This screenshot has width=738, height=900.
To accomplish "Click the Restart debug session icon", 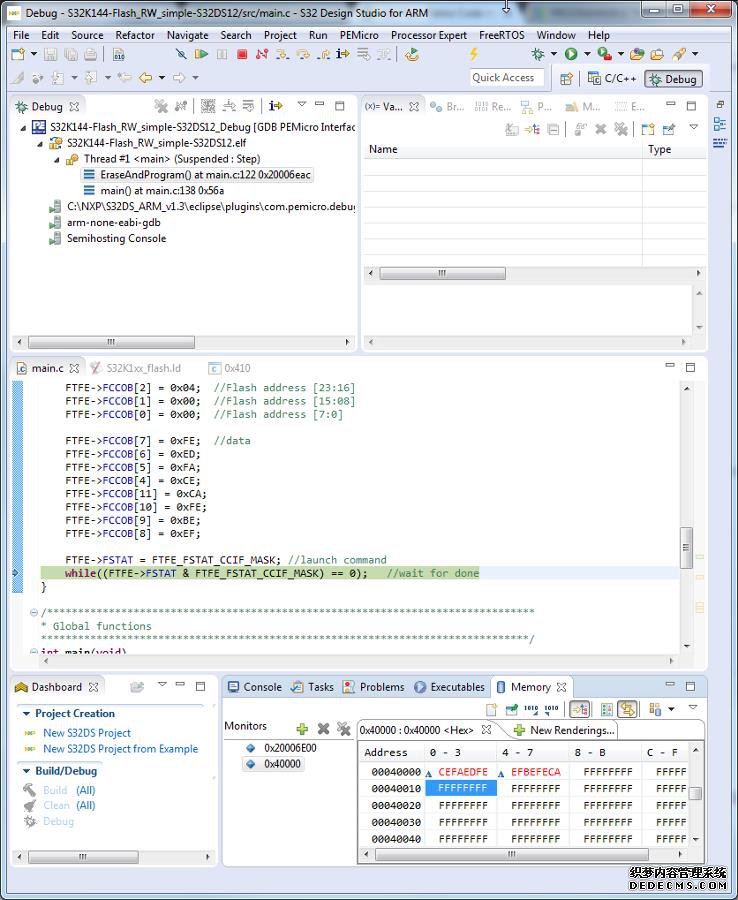I will 411,55.
